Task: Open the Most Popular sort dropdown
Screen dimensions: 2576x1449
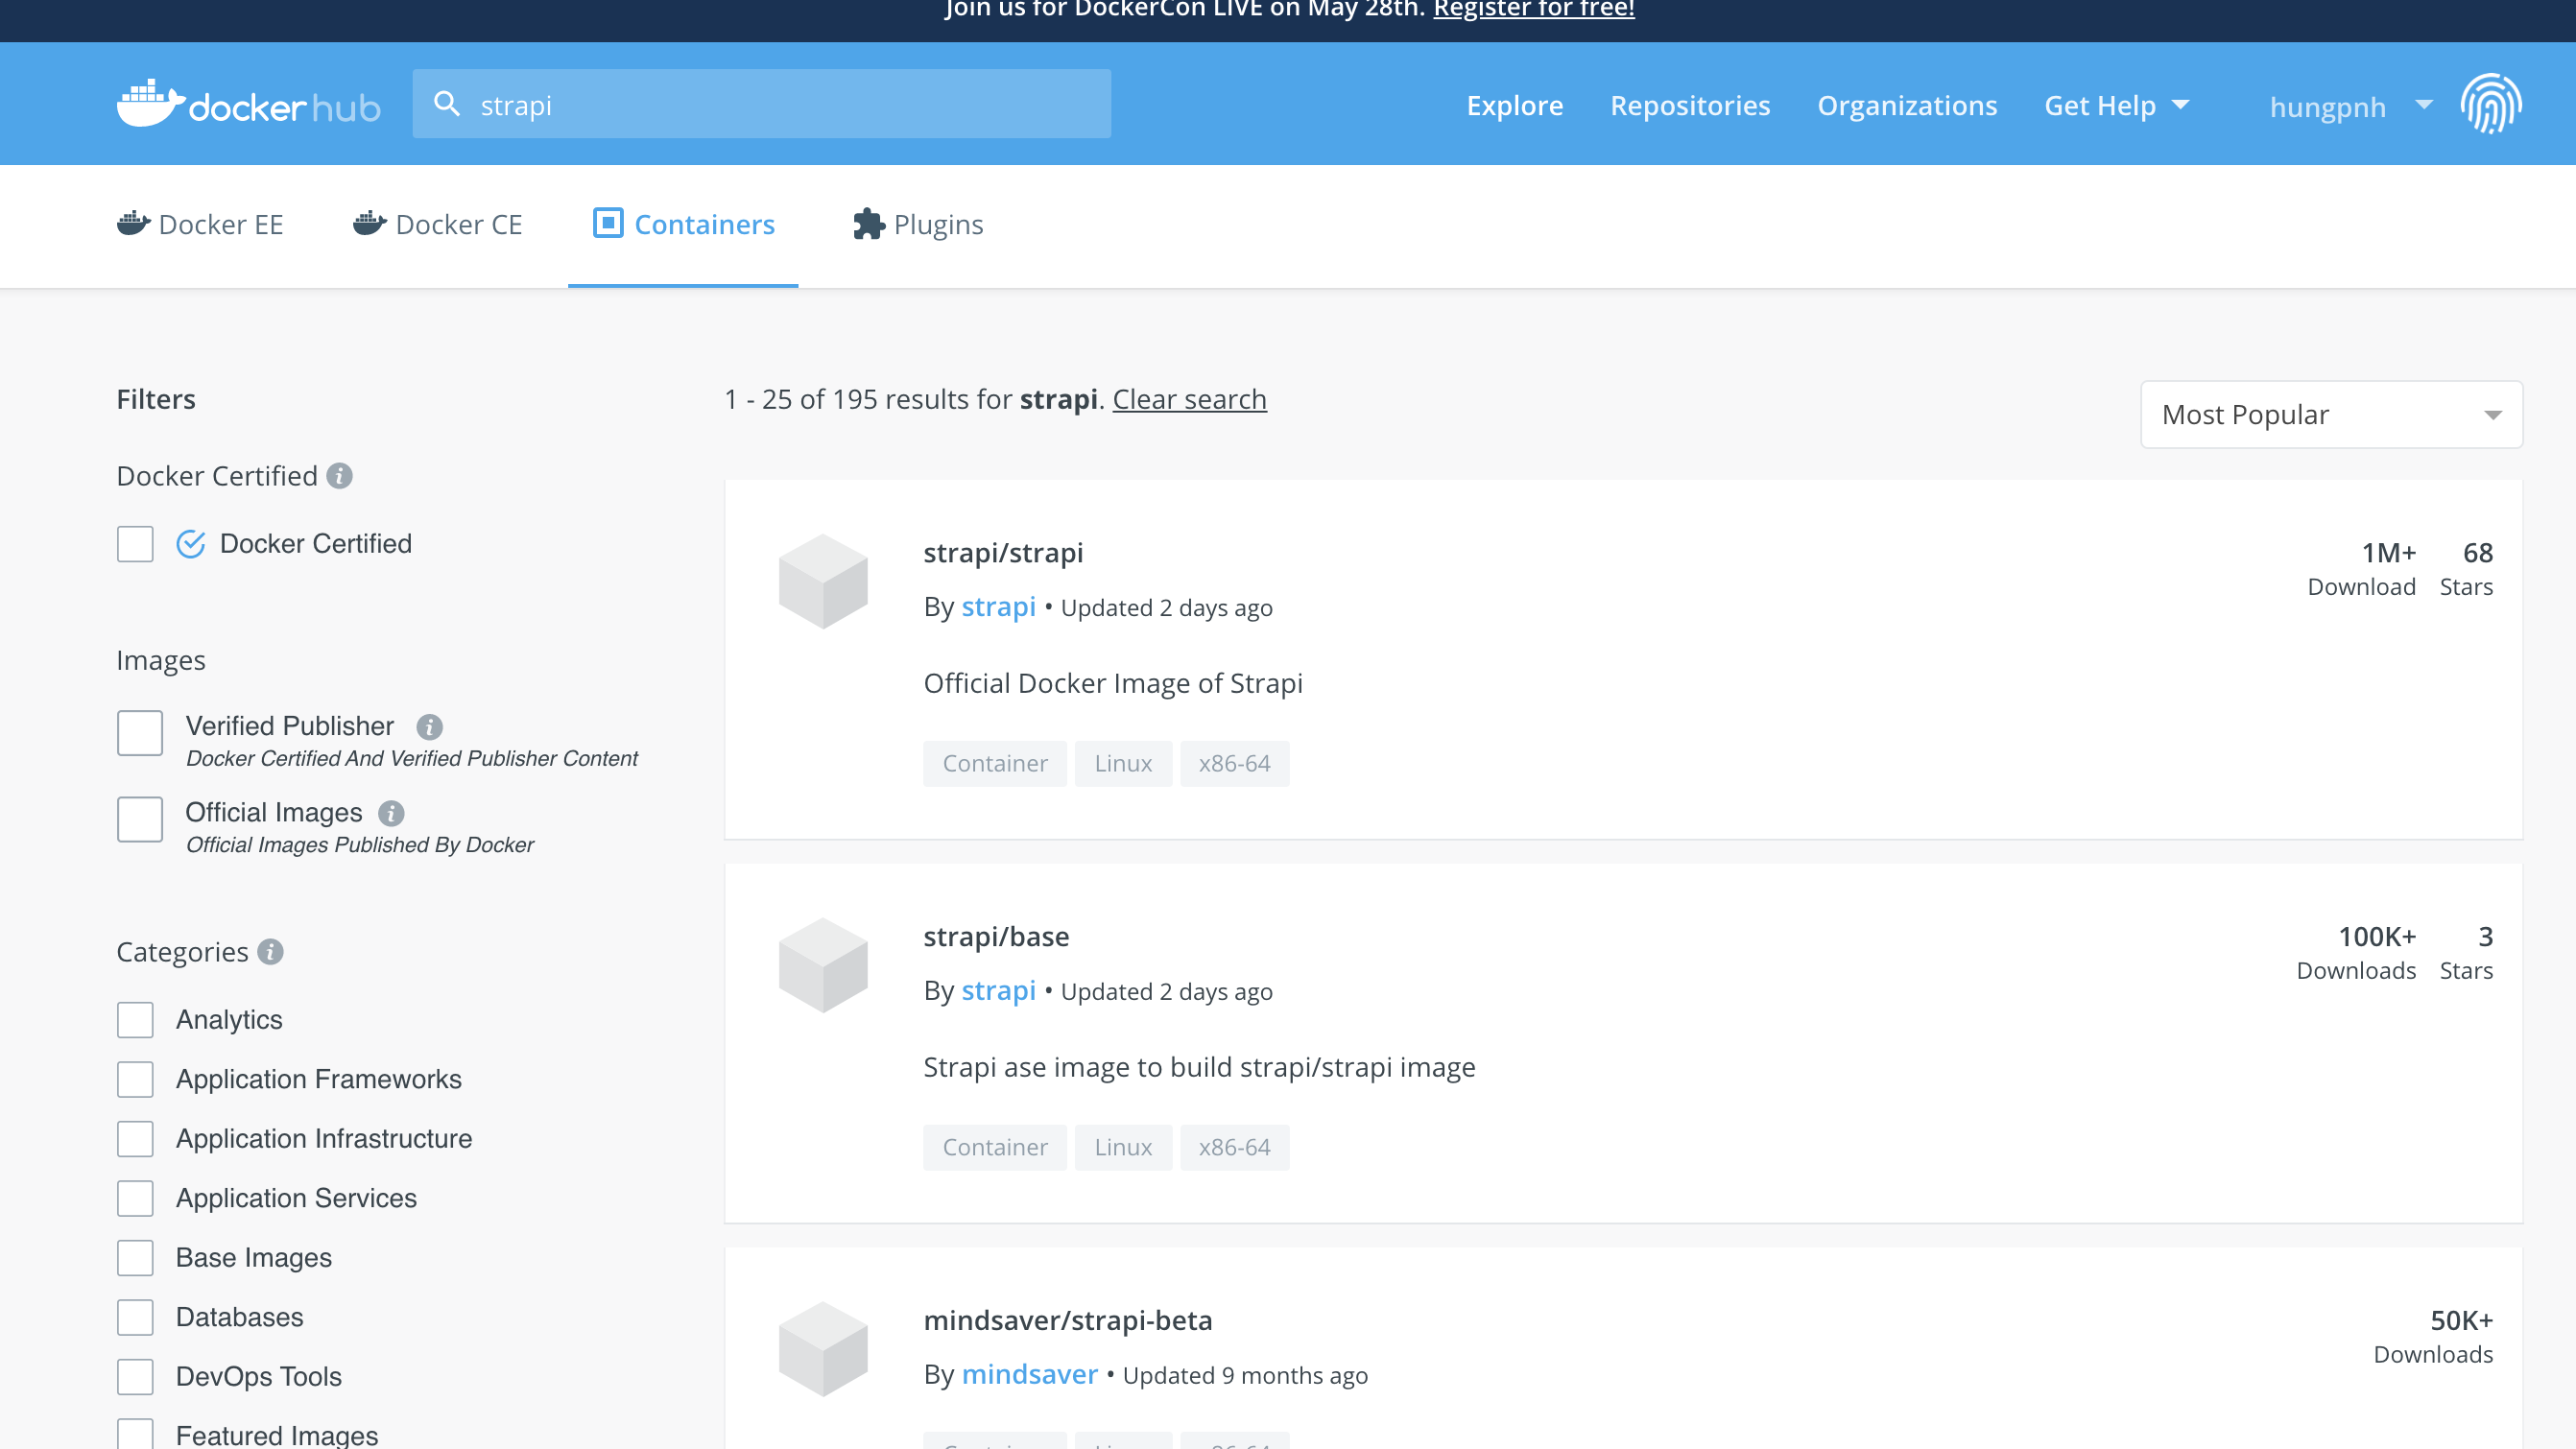Action: point(2330,415)
